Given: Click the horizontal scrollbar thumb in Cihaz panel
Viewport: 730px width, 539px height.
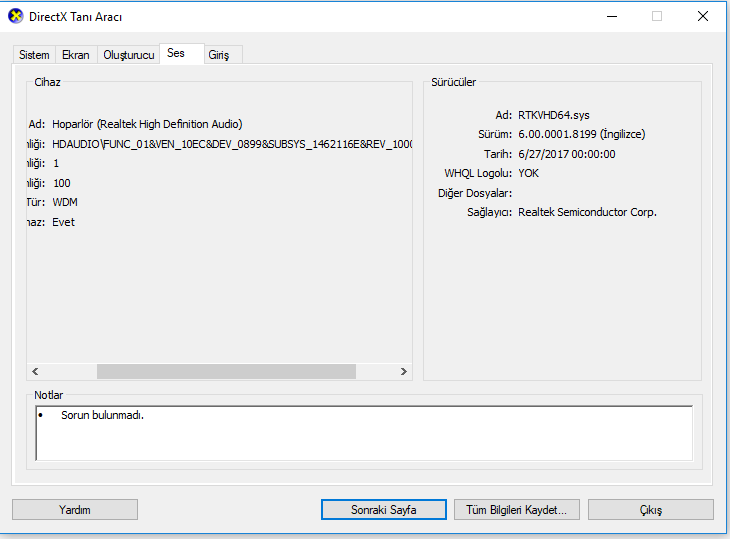Looking at the screenshot, I should 226,371.
